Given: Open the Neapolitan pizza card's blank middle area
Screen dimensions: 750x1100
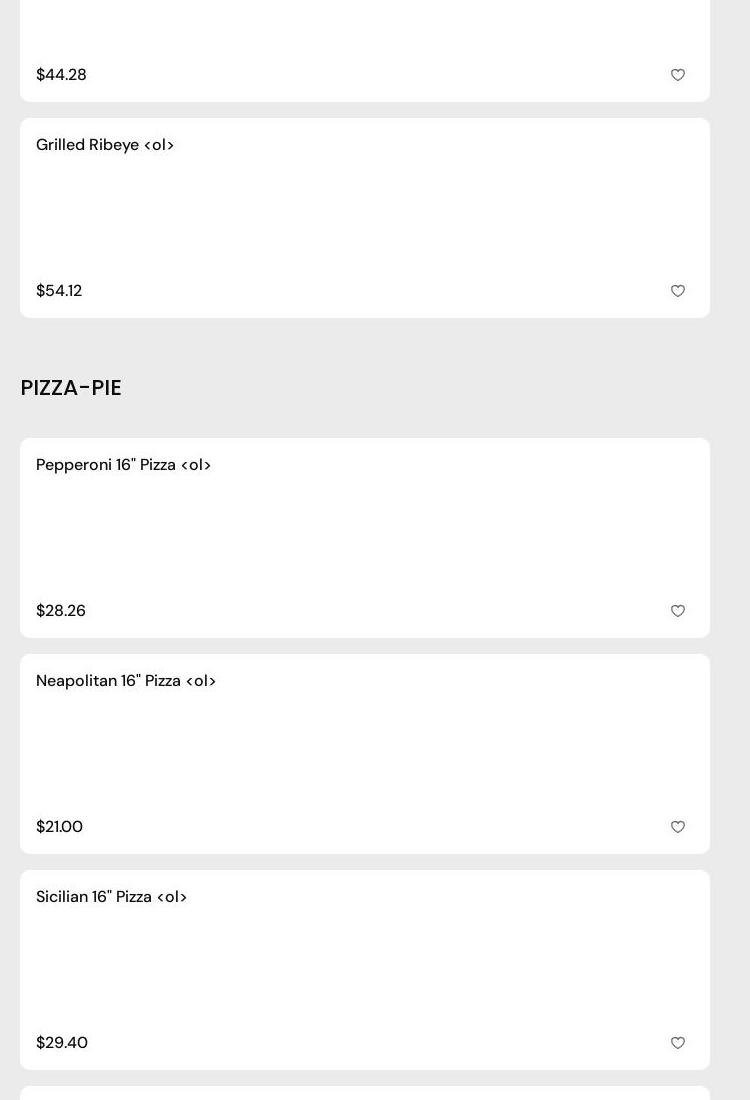Looking at the screenshot, I should [x=365, y=754].
